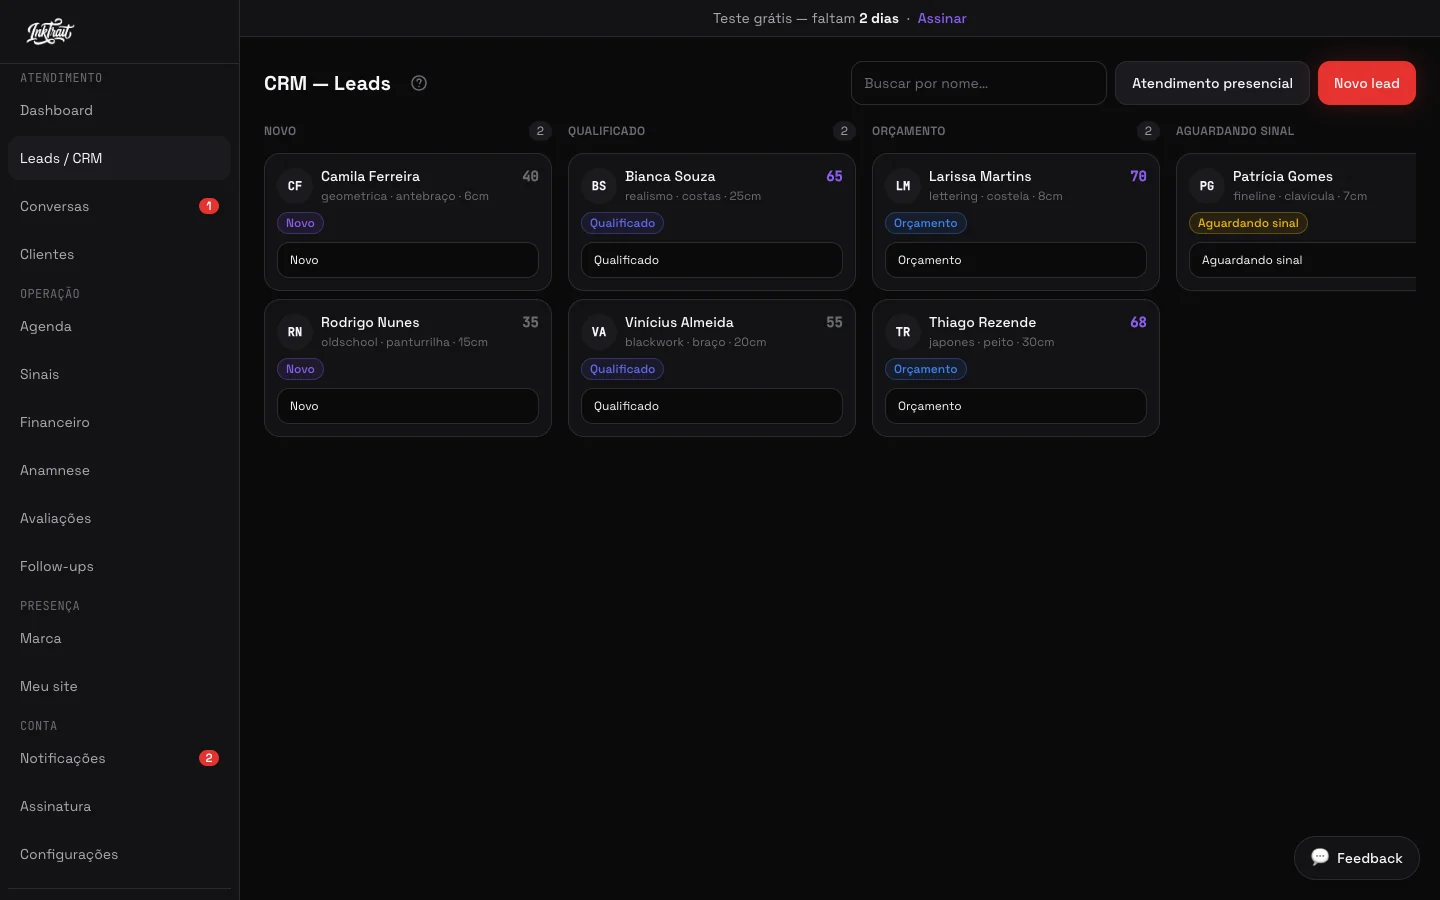Click Camila Ferreira's CF avatar
This screenshot has height=900, width=1440.
pyautogui.click(x=295, y=186)
